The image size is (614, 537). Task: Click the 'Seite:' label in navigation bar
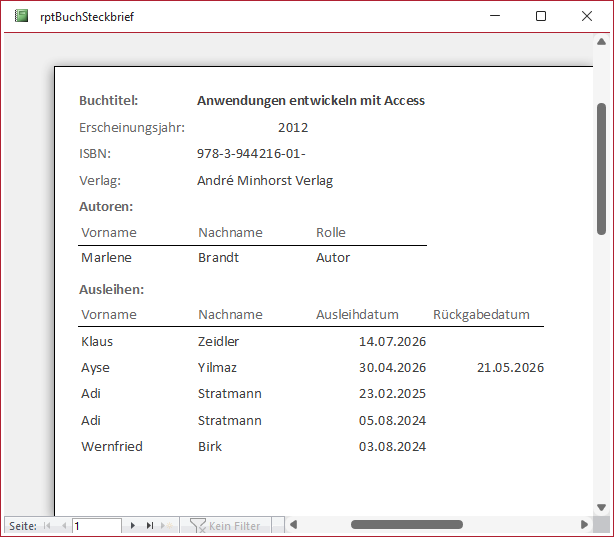[23, 526]
